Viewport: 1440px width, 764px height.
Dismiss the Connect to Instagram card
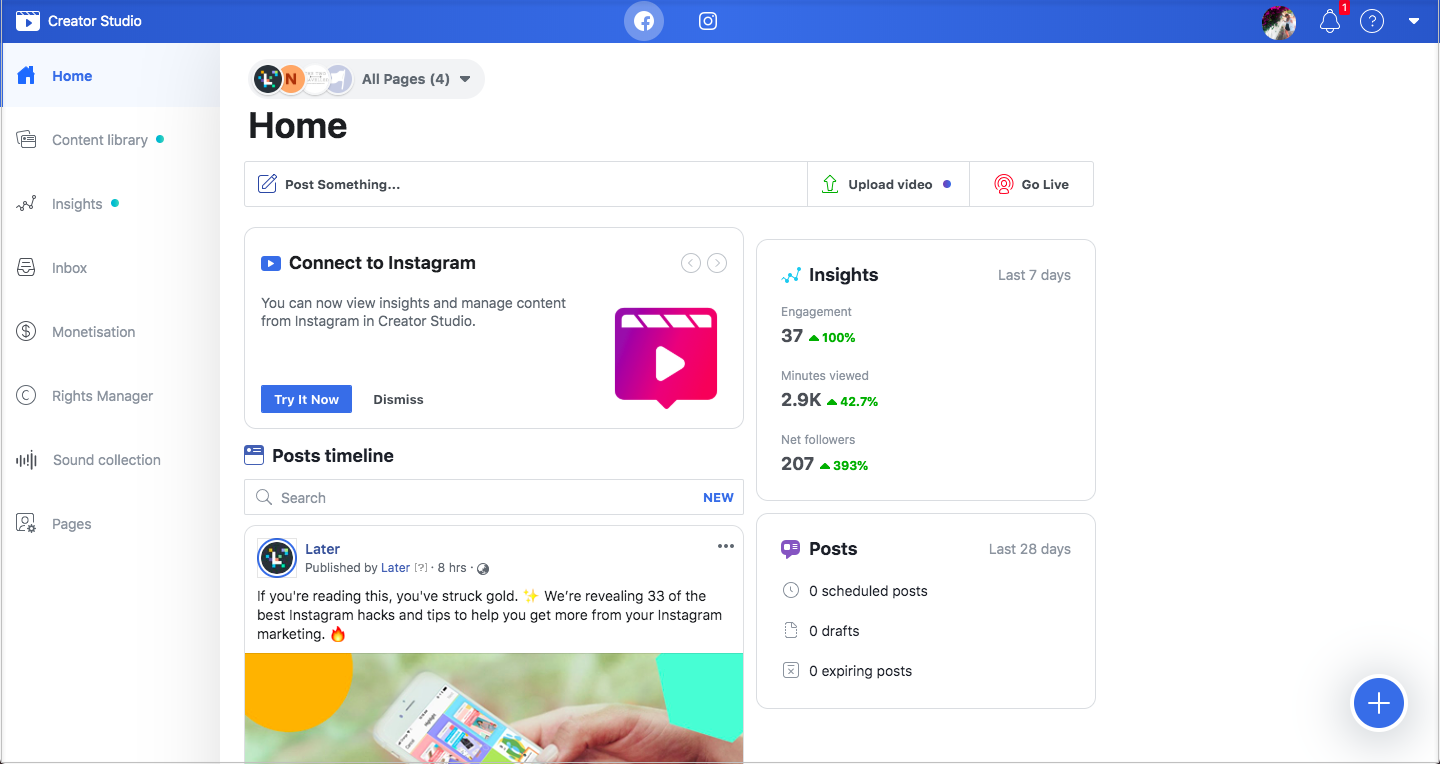click(x=398, y=399)
